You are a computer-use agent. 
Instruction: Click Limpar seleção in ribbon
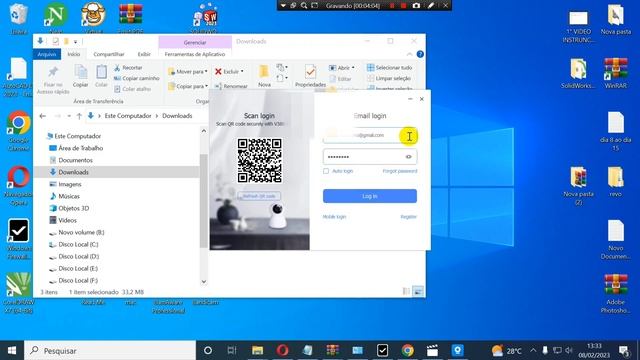coord(389,78)
